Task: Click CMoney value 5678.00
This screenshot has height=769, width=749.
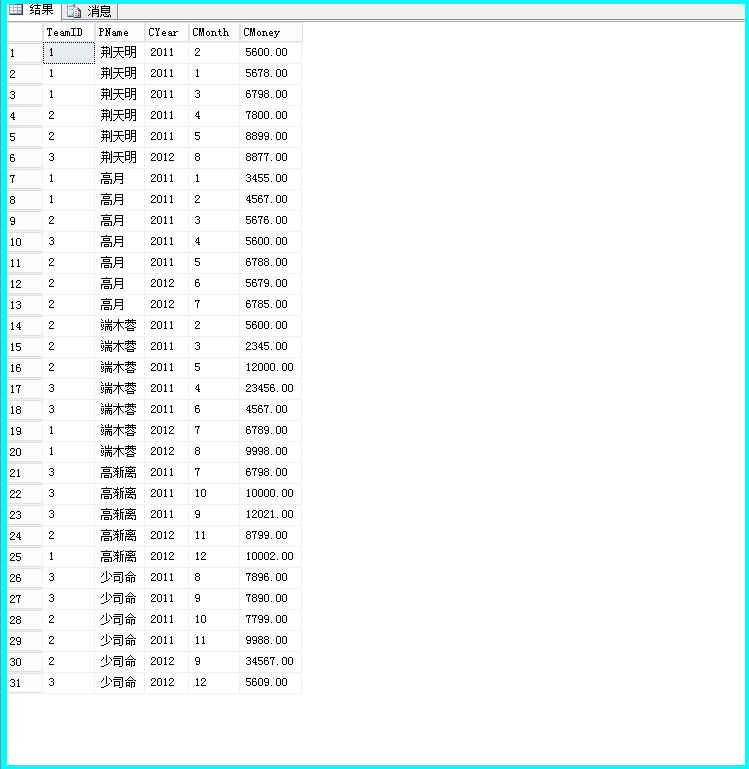Action: pyautogui.click(x=266, y=74)
